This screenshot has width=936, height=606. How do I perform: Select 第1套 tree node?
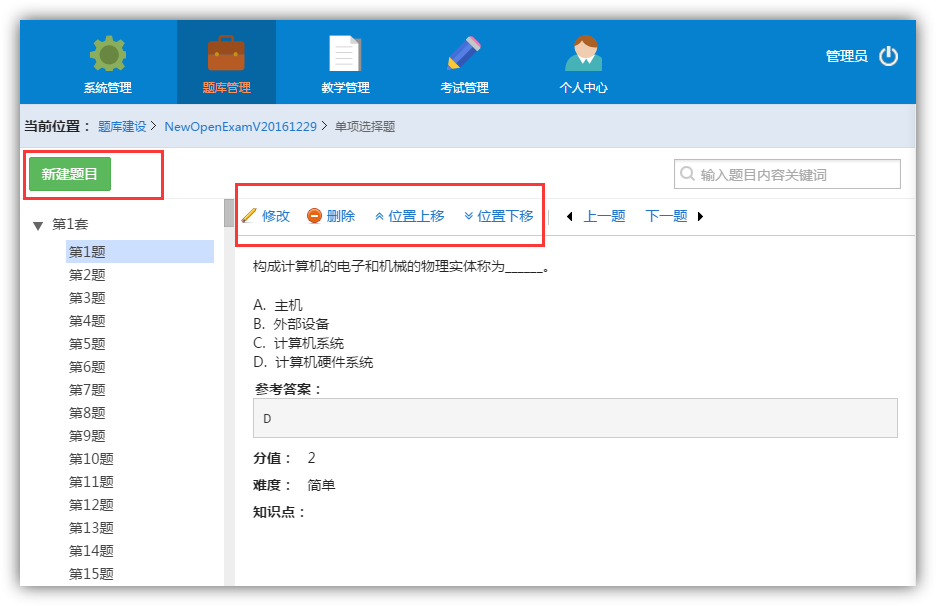70,224
